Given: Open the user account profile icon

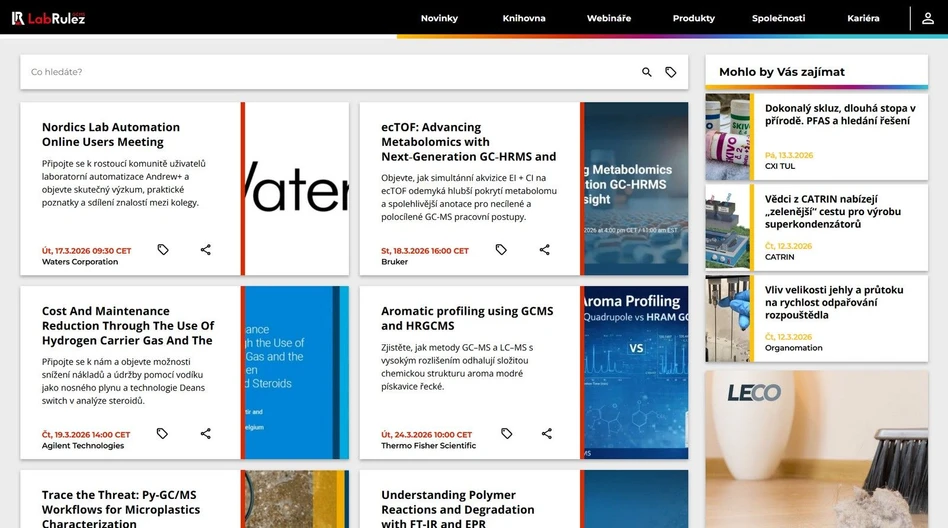Looking at the screenshot, I should [x=927, y=18].
